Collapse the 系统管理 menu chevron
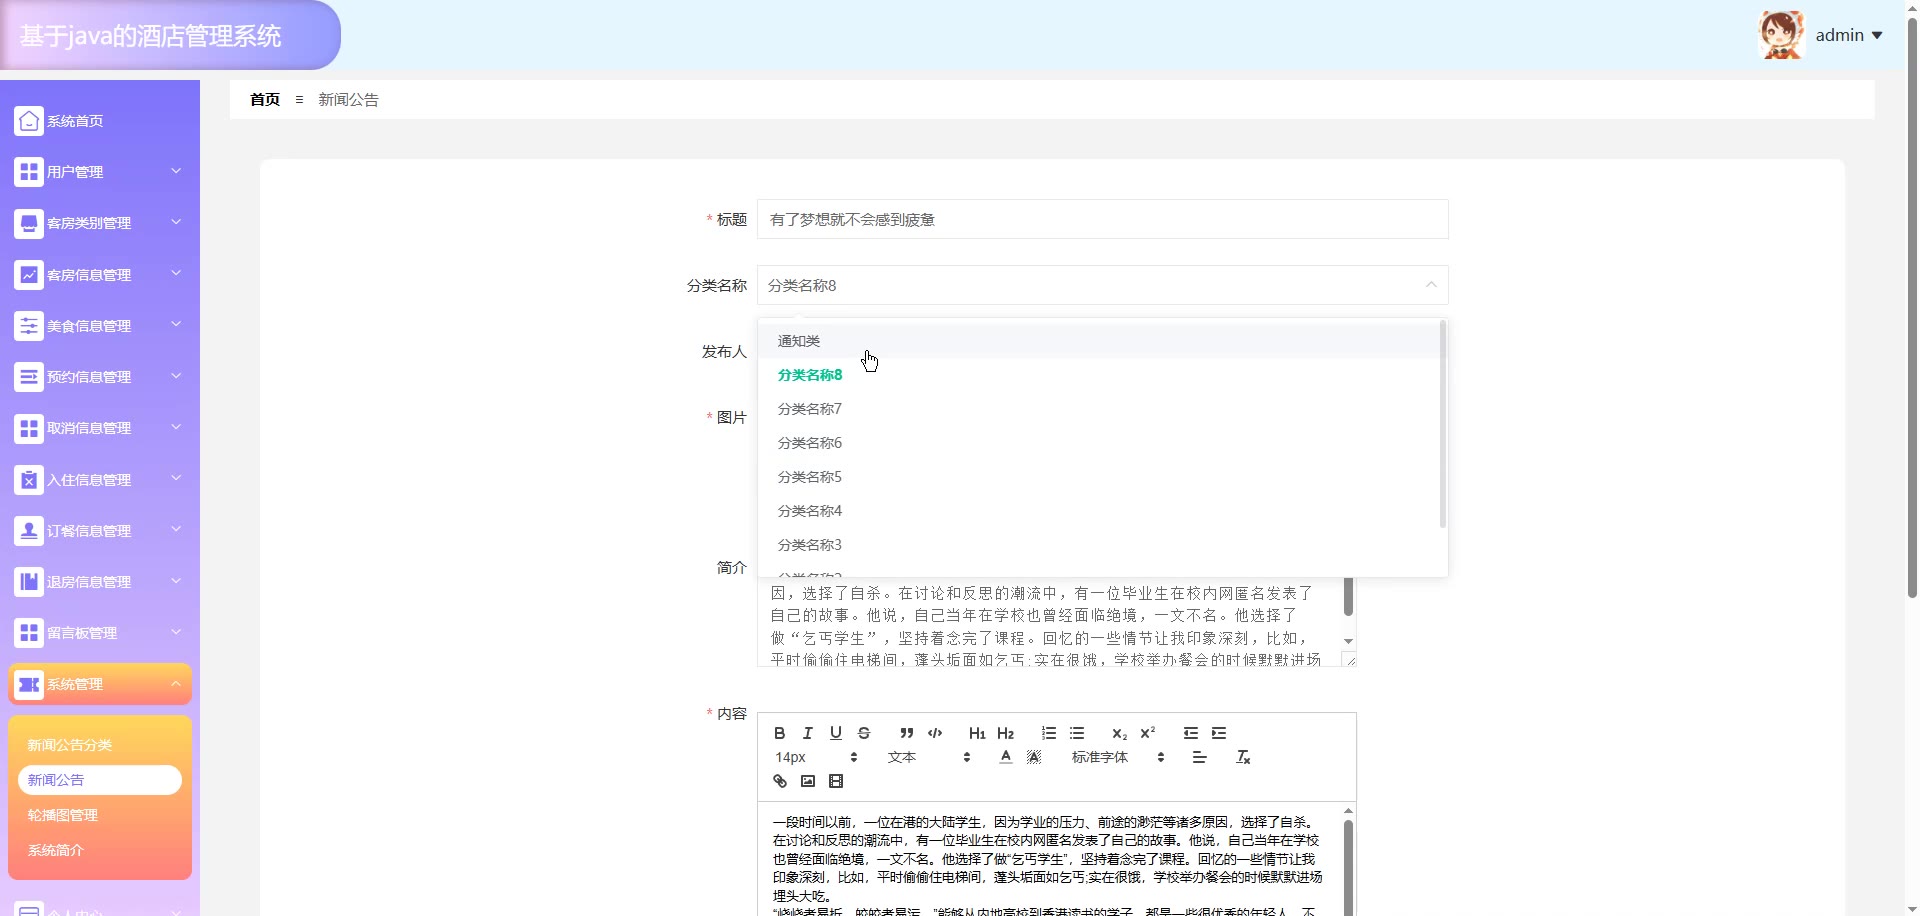Screen dimensions: 1920x916 coord(176,684)
